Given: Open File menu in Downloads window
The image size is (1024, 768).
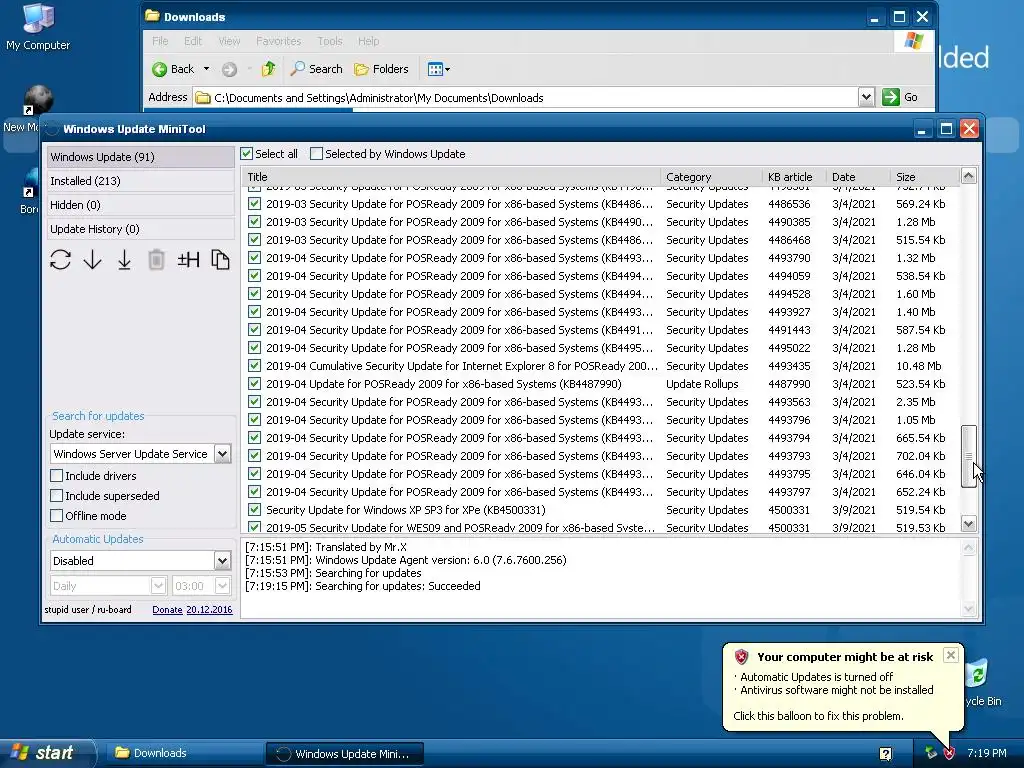Looking at the screenshot, I should [x=160, y=41].
